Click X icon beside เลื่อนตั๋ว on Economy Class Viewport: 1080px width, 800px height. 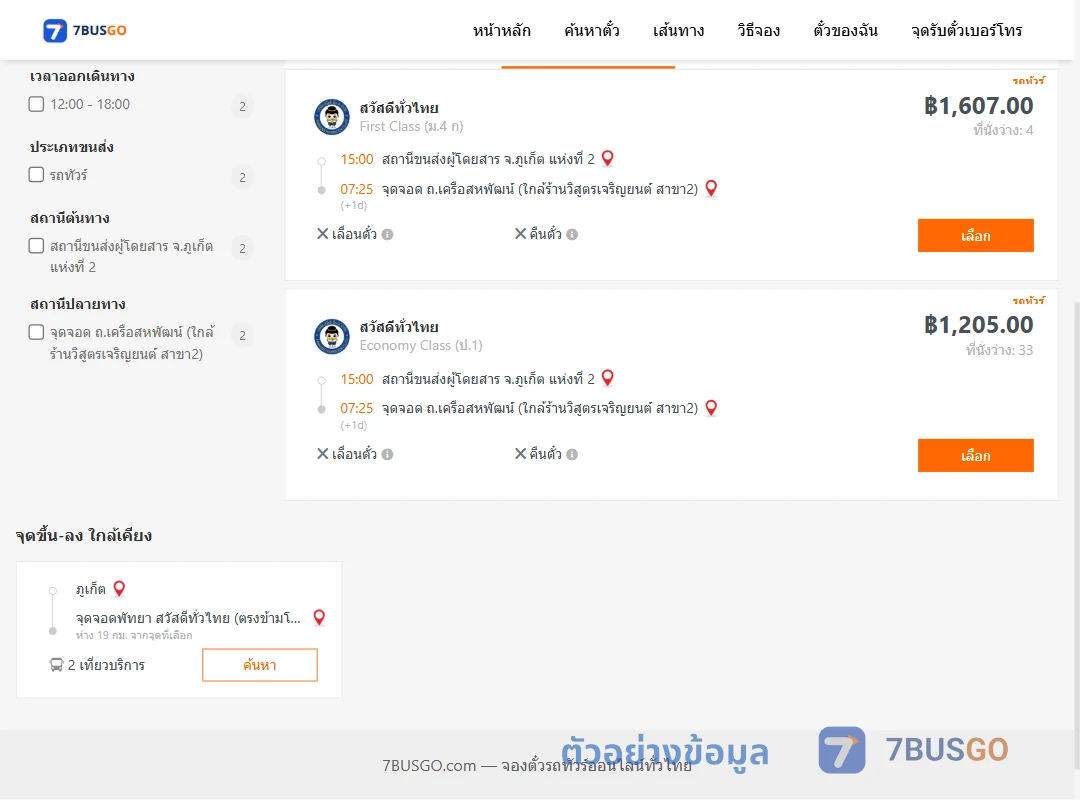point(322,453)
